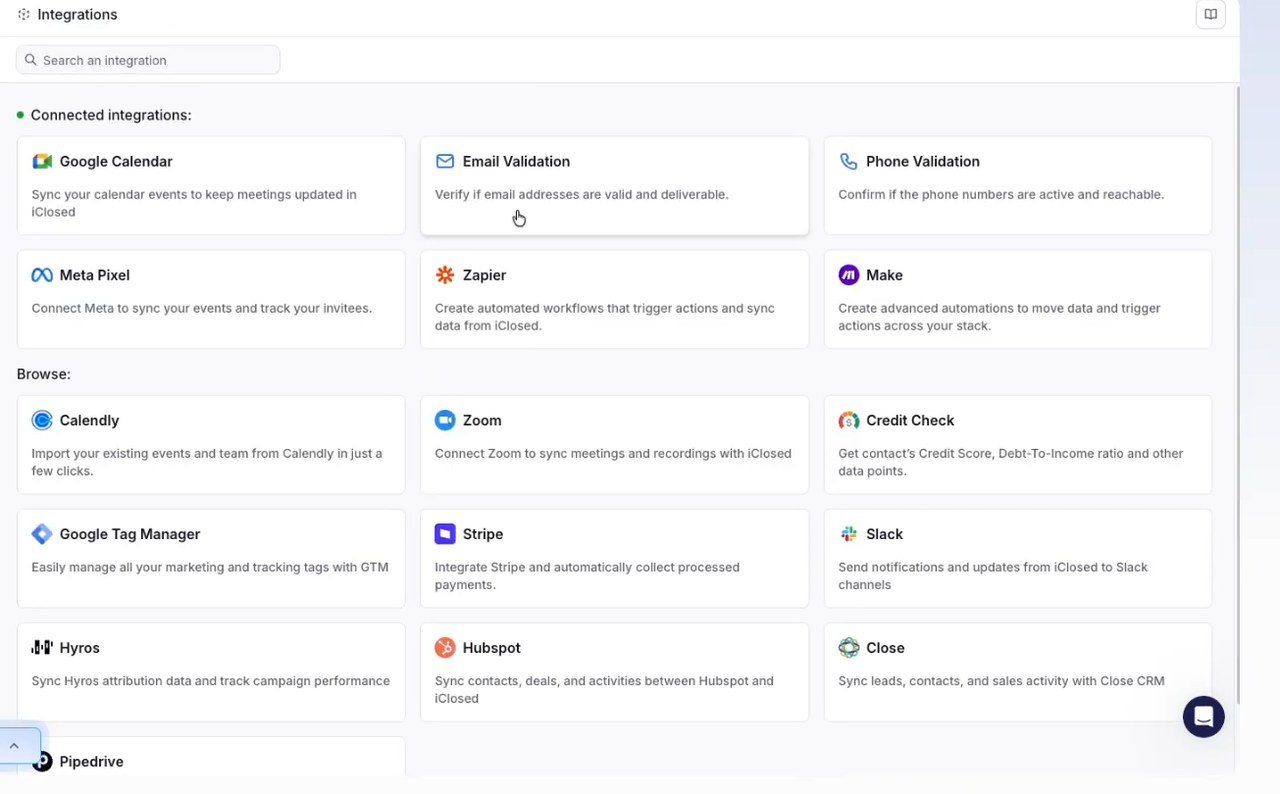1280x794 pixels.
Task: Click the Stripe logo icon
Action: click(445, 534)
